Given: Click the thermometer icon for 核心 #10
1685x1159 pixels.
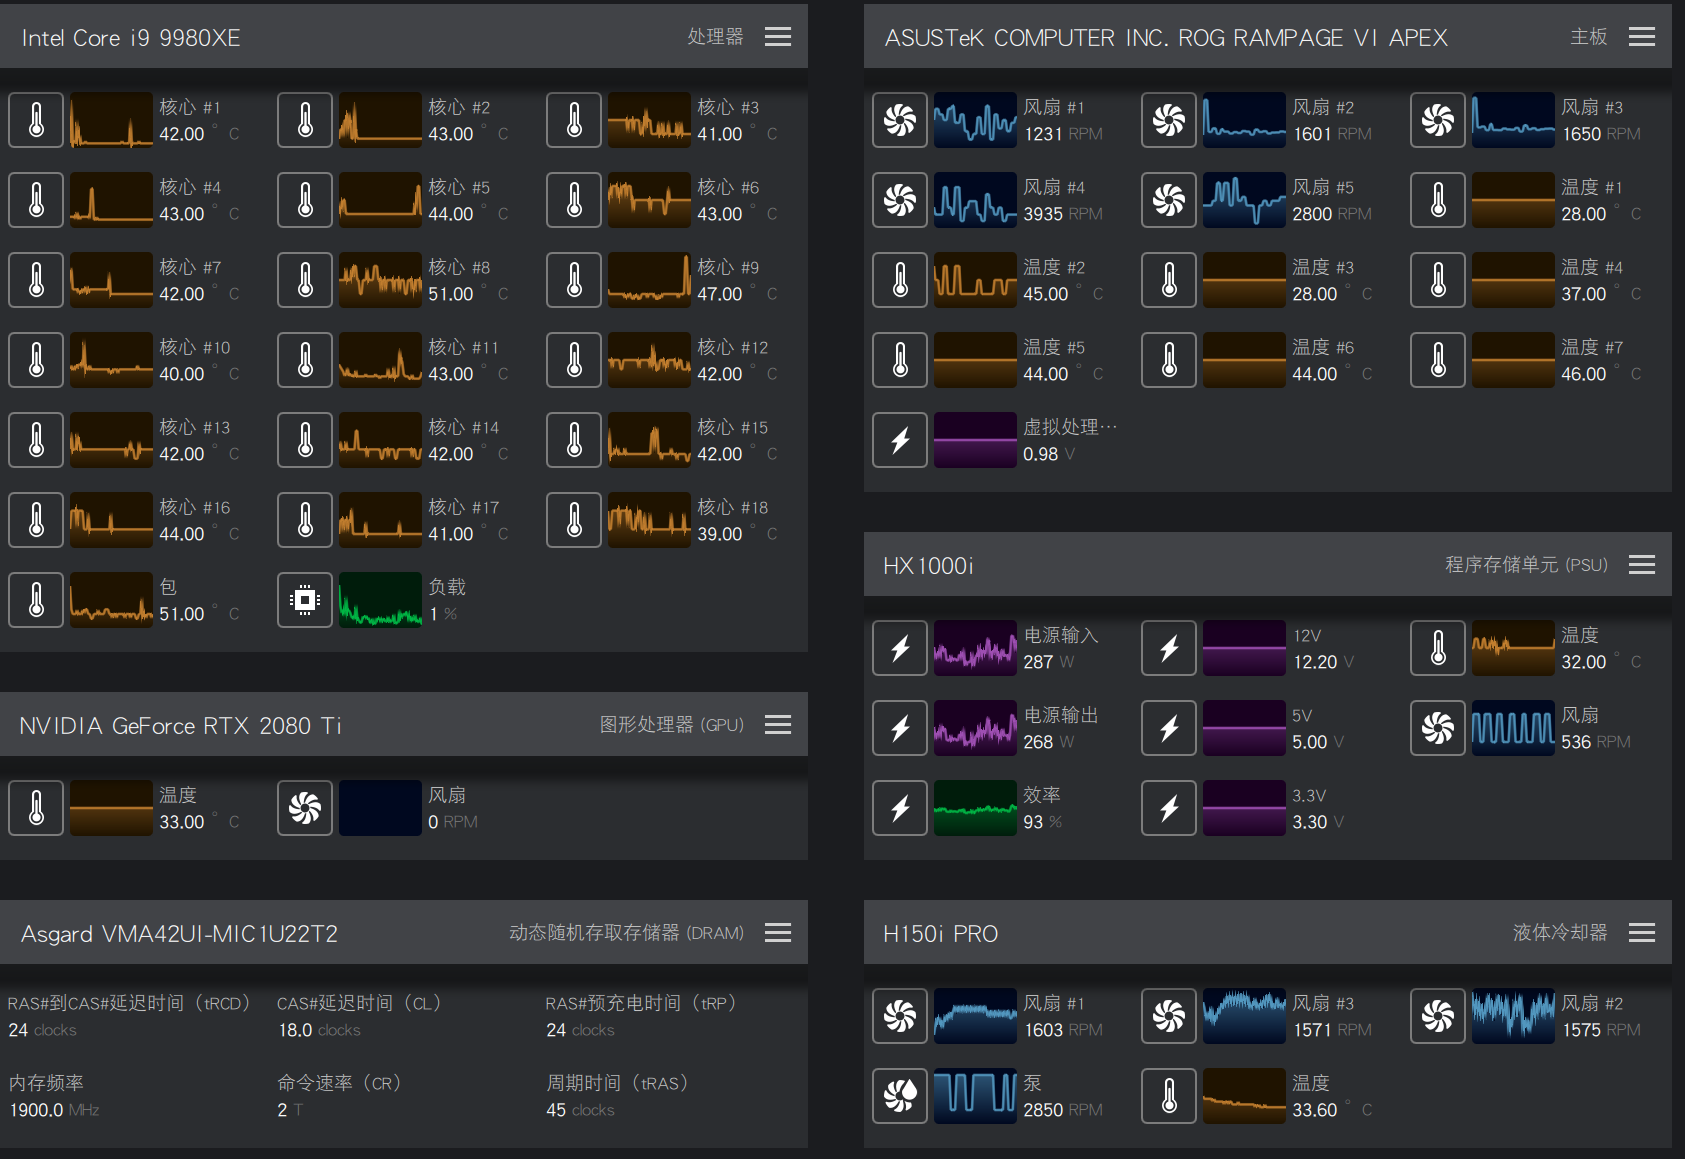Looking at the screenshot, I should pyautogui.click(x=36, y=360).
